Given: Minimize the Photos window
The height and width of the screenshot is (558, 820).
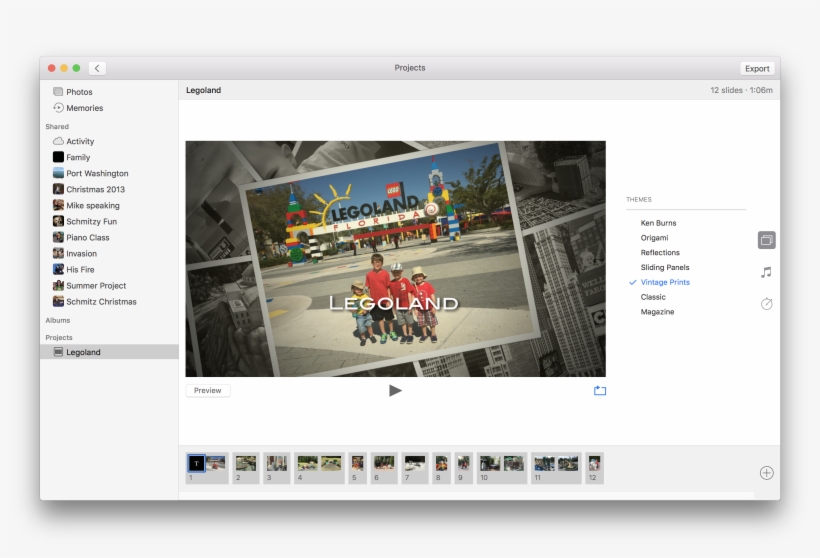Looking at the screenshot, I should (64, 68).
